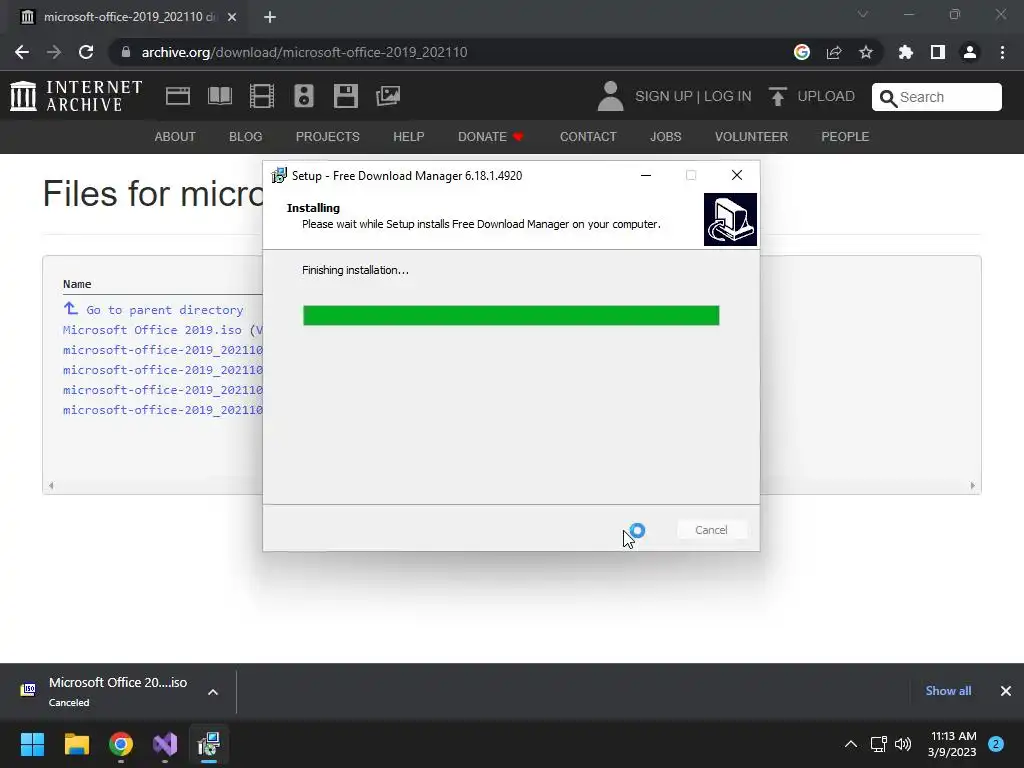
Task: Open the PEOPLE menu item
Action: 845,136
